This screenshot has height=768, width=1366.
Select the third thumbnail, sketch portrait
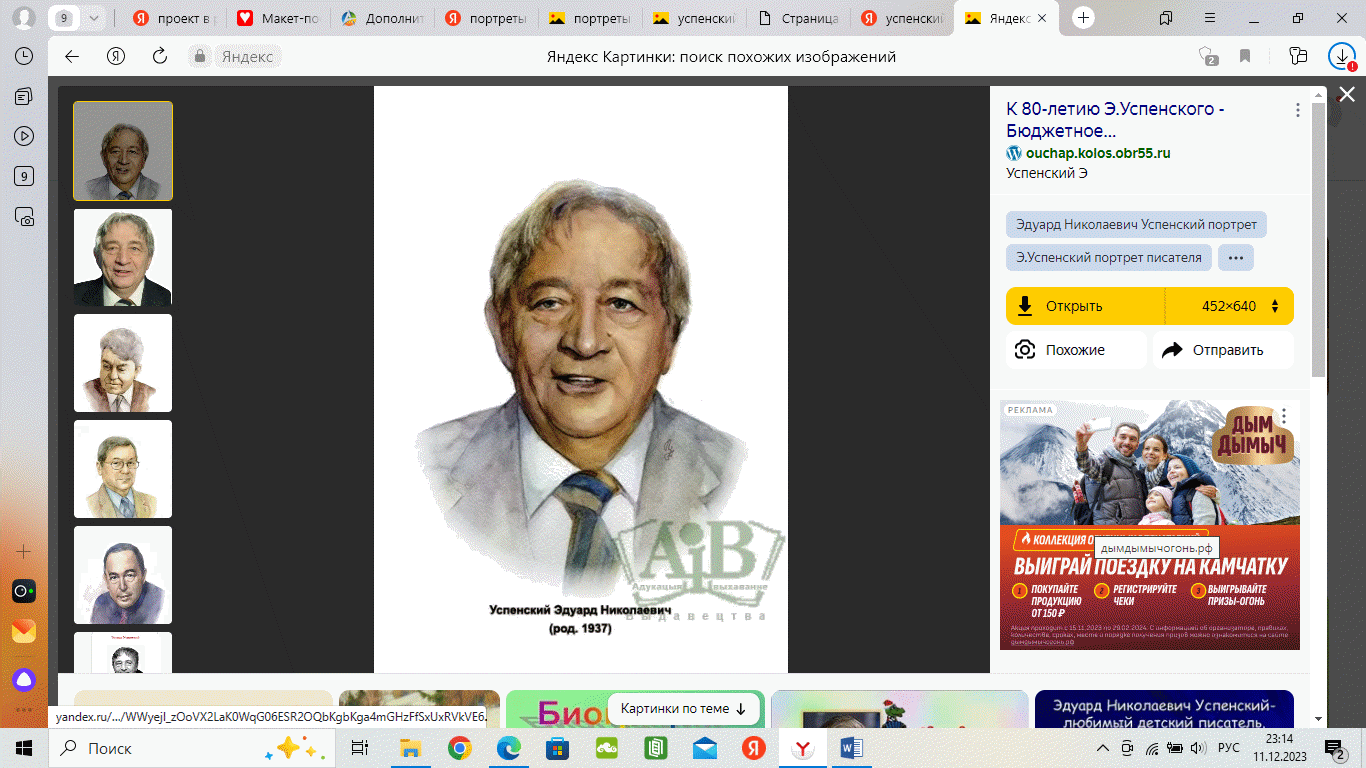point(123,363)
